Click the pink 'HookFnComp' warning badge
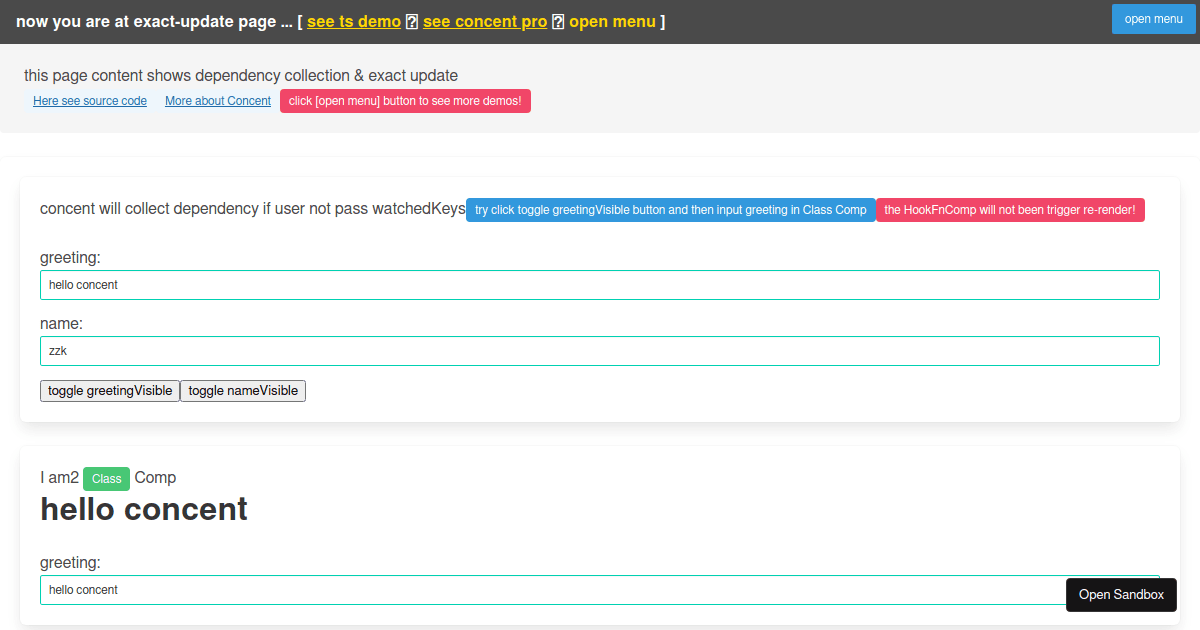This screenshot has height=630, width=1200. tap(1010, 210)
